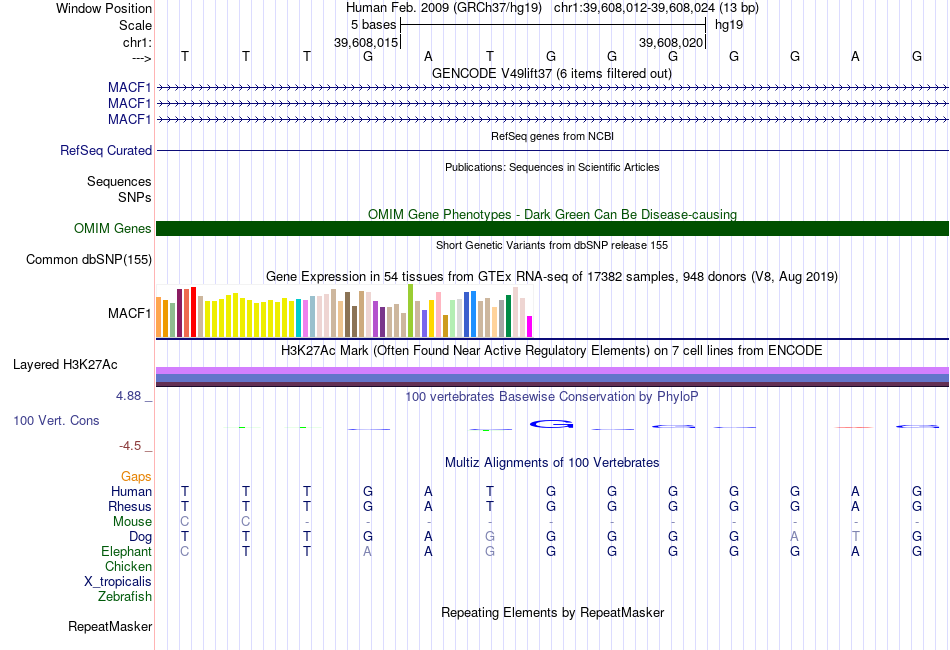Click the SNPs track label
Viewport: 950px width, 650px height.
tap(135, 197)
